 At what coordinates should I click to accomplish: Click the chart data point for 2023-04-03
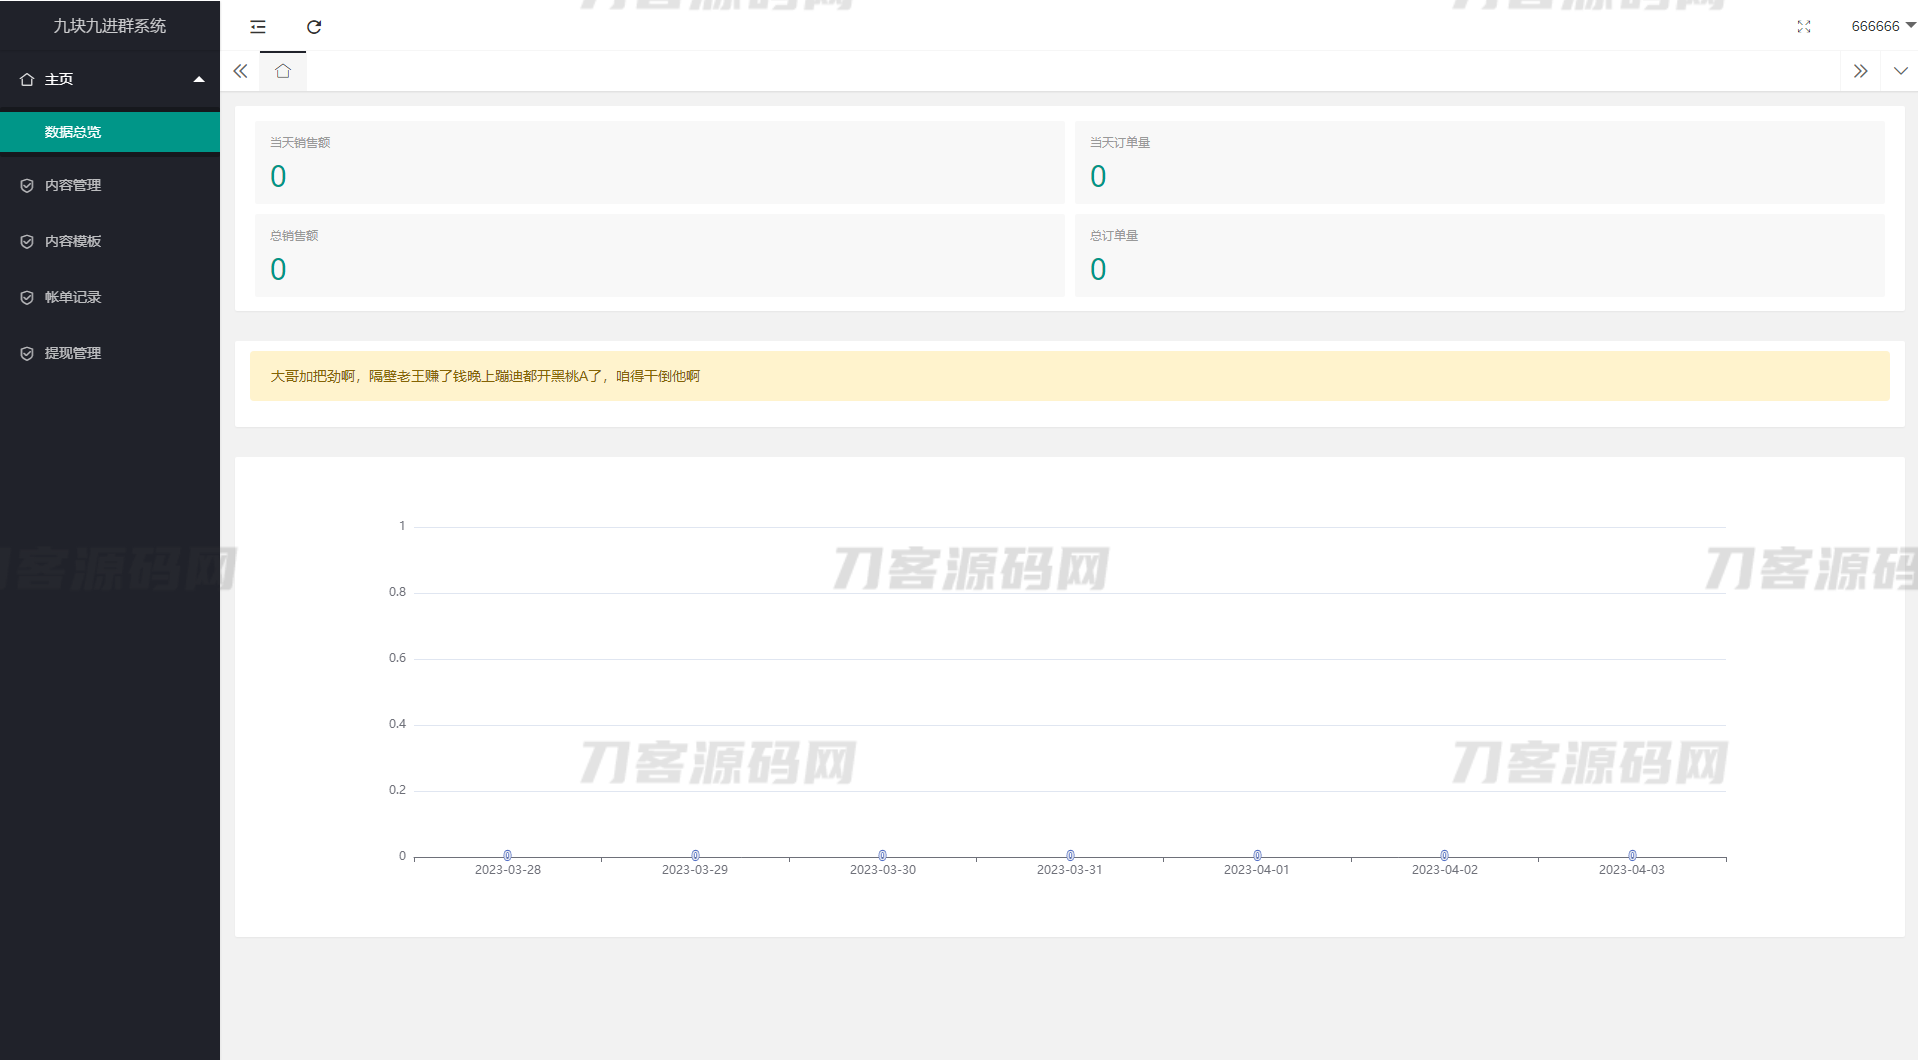pyautogui.click(x=1632, y=855)
